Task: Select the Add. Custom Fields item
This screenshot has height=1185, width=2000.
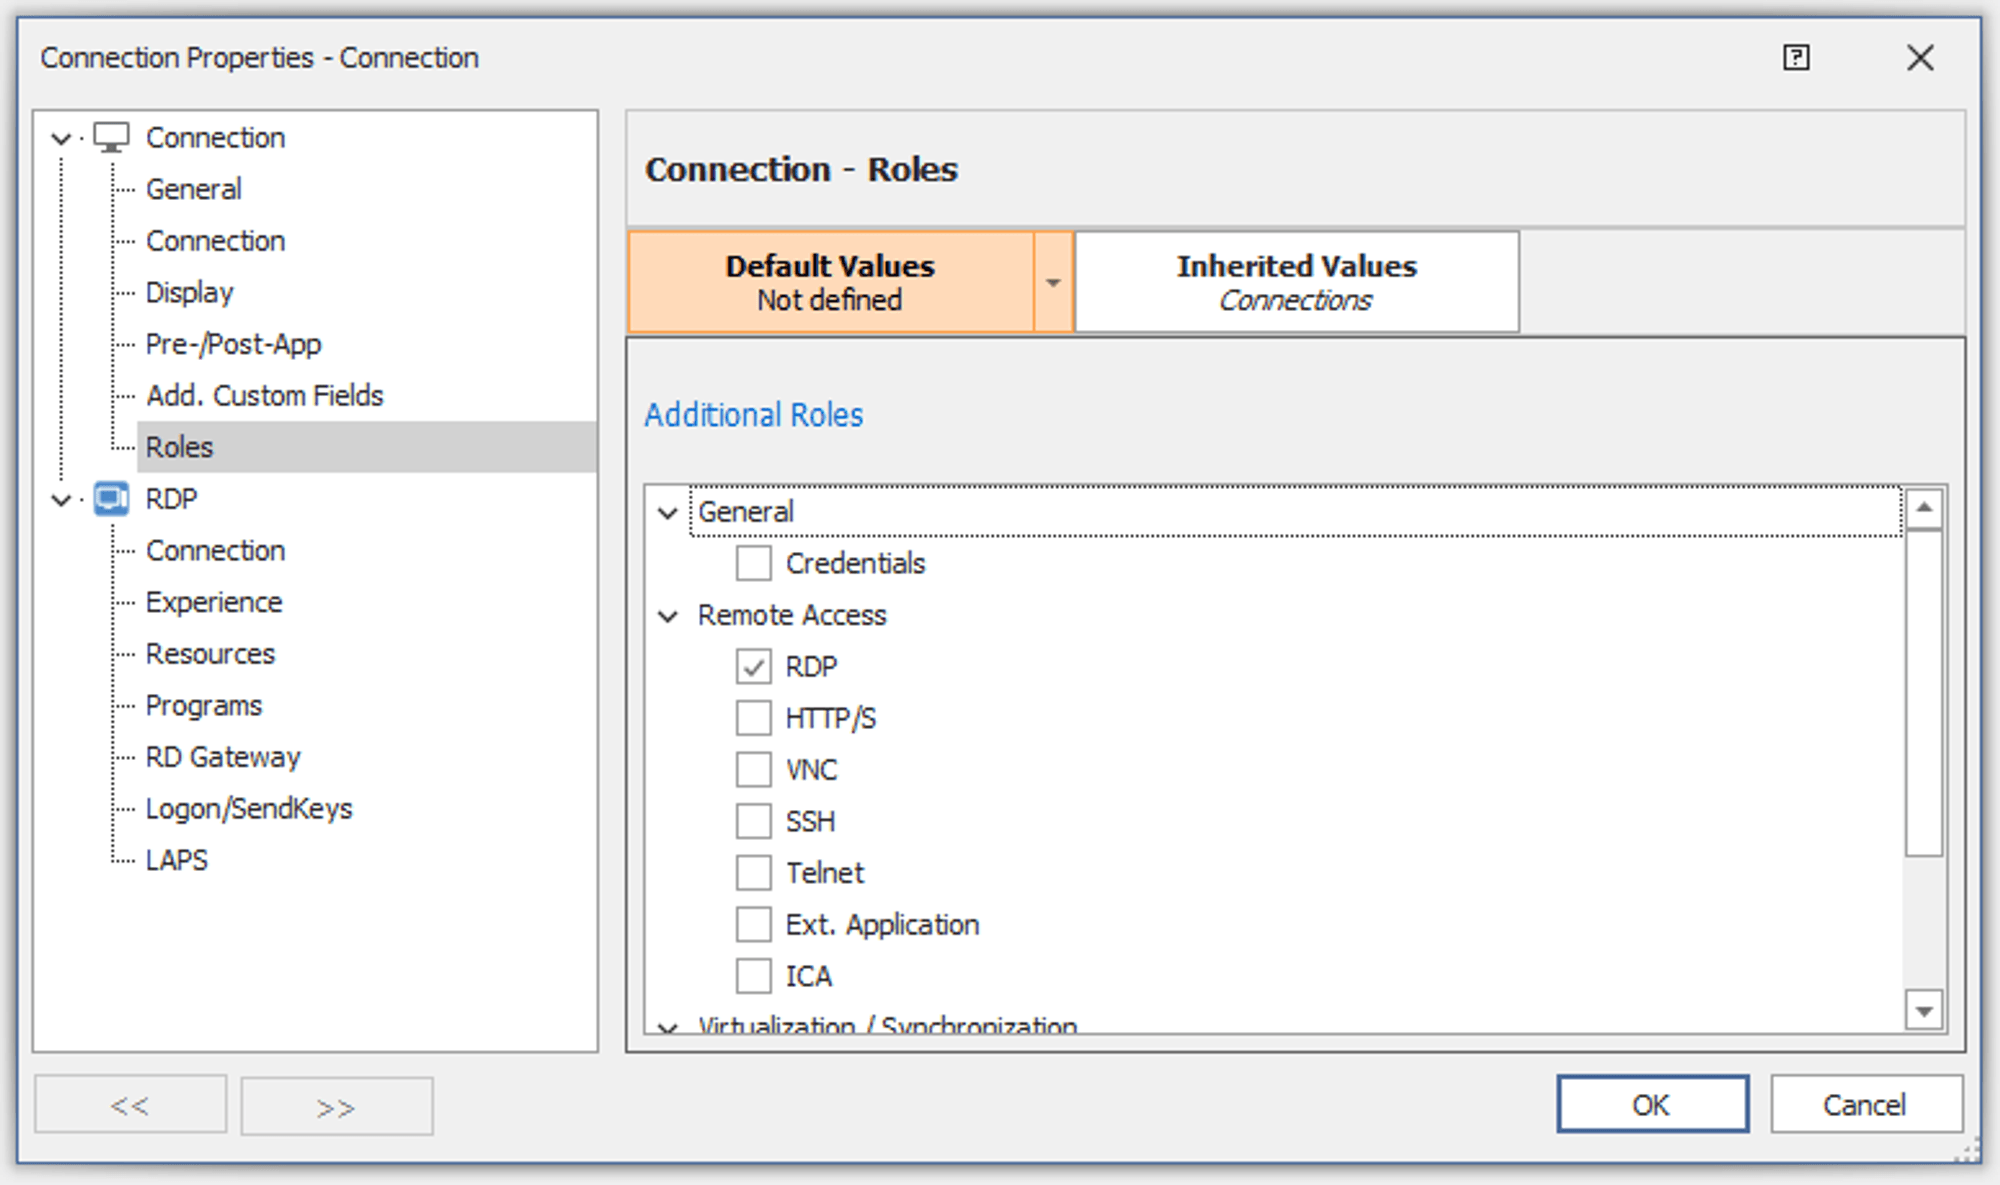Action: [x=264, y=395]
